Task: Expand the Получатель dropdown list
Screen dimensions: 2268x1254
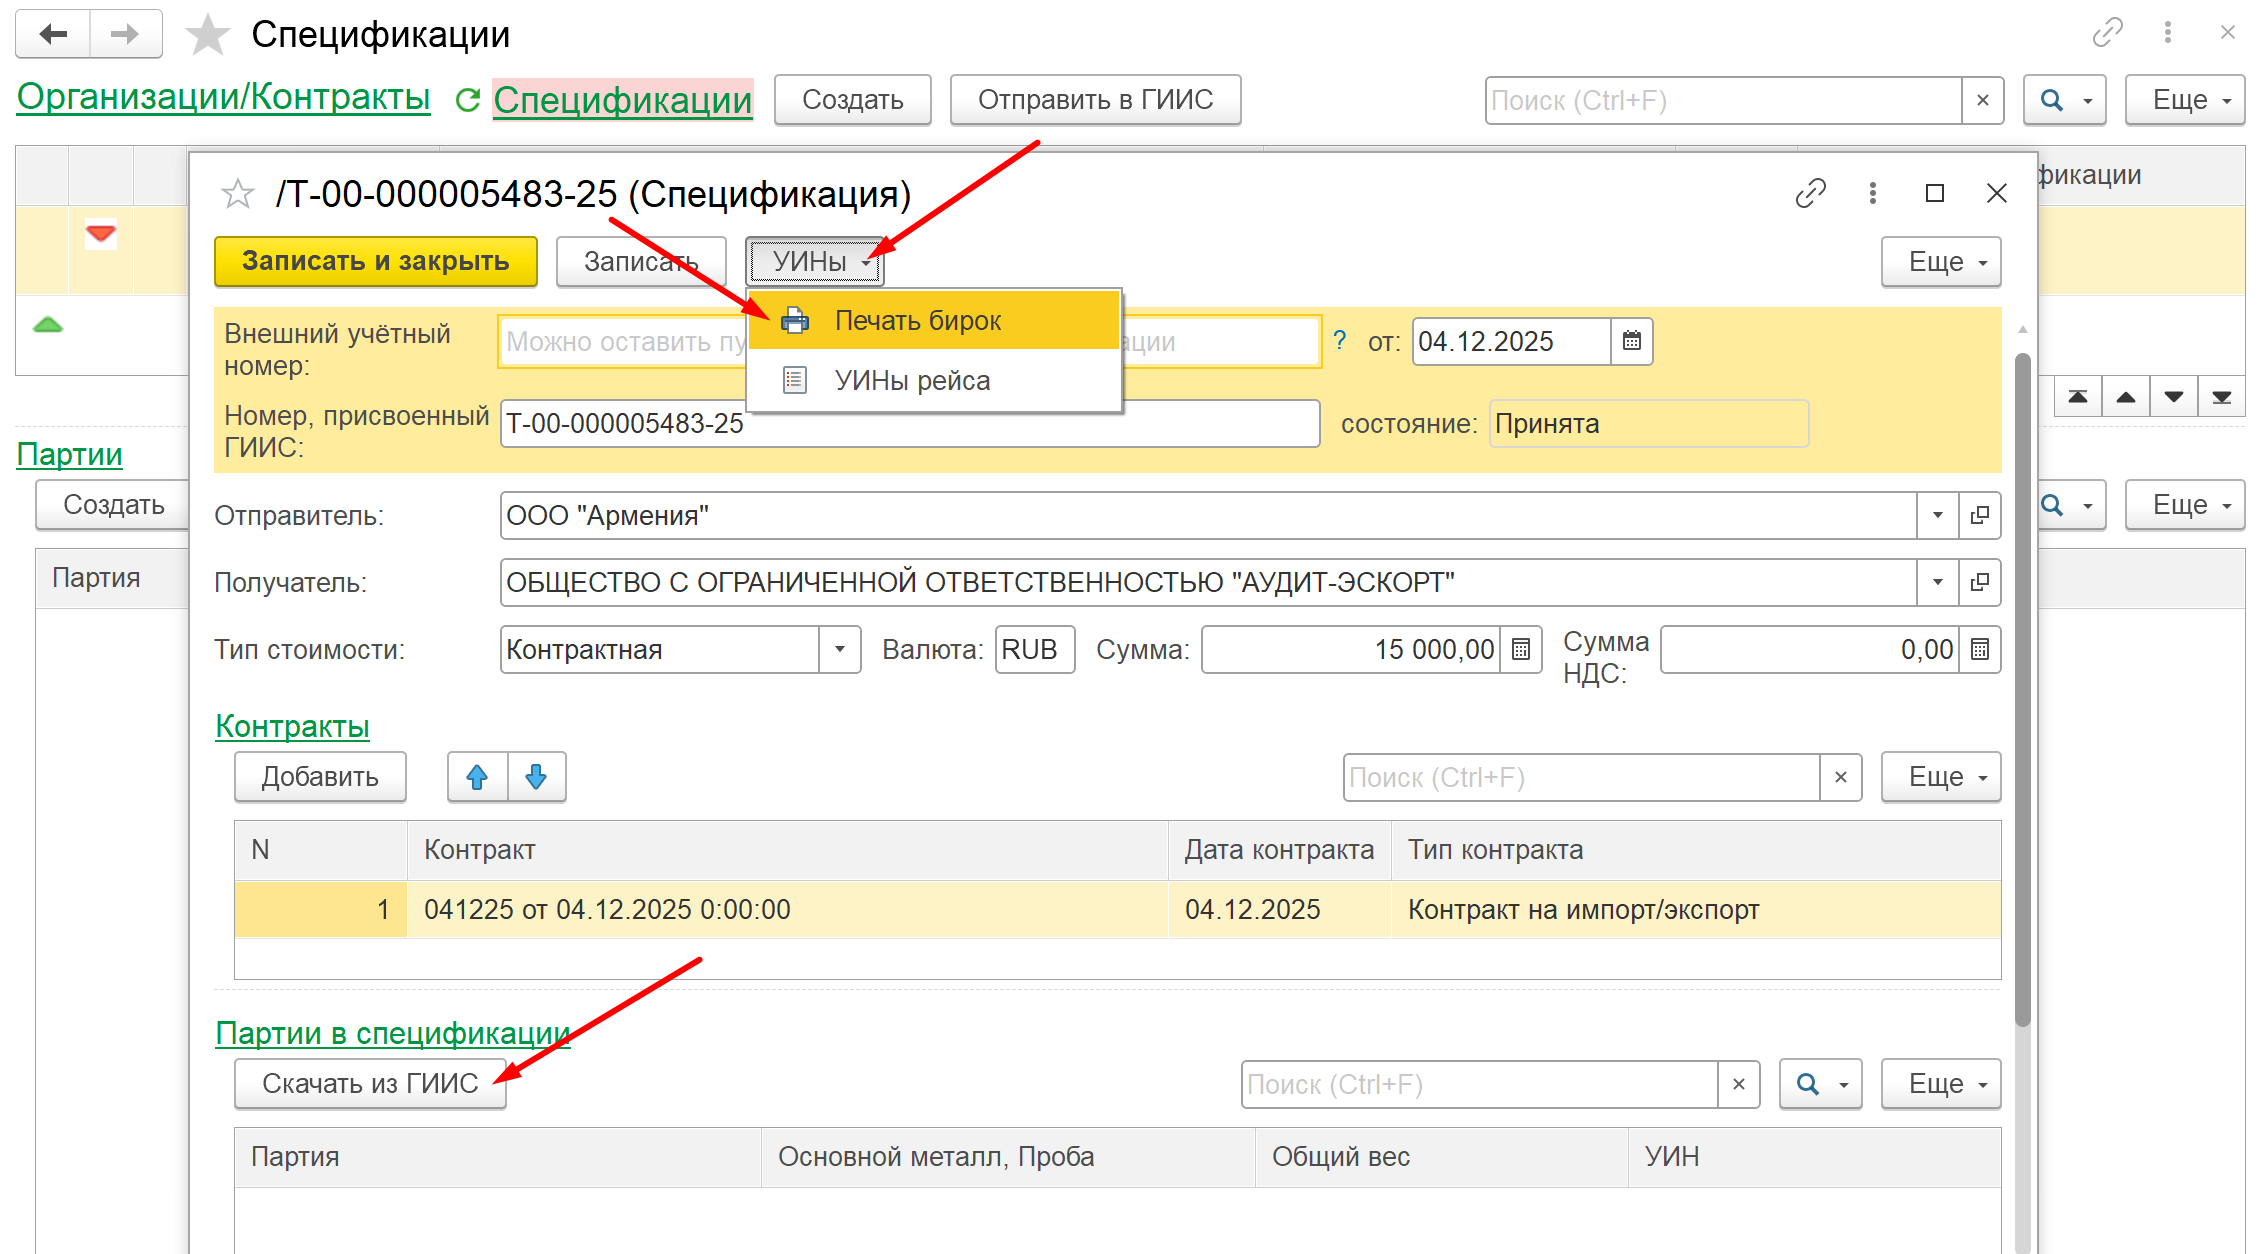Action: (x=1937, y=582)
